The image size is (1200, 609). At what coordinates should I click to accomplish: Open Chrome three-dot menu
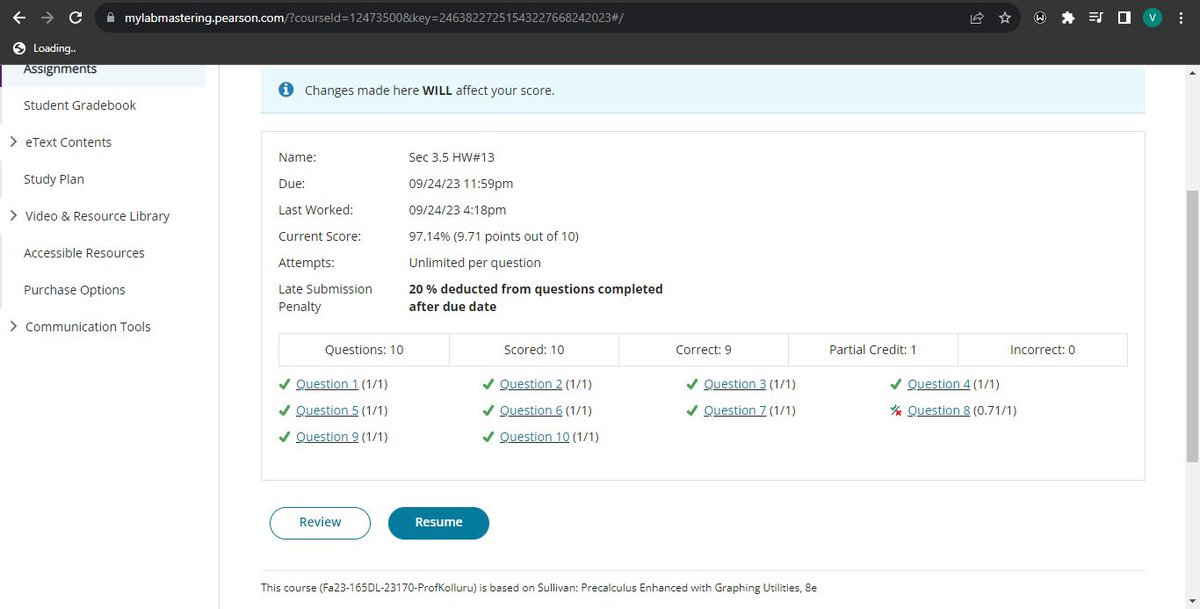point(1181,18)
